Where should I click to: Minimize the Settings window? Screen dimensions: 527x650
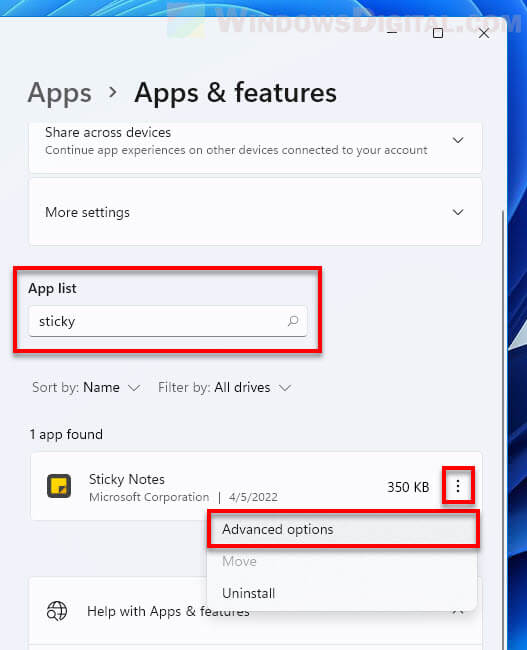coord(392,33)
